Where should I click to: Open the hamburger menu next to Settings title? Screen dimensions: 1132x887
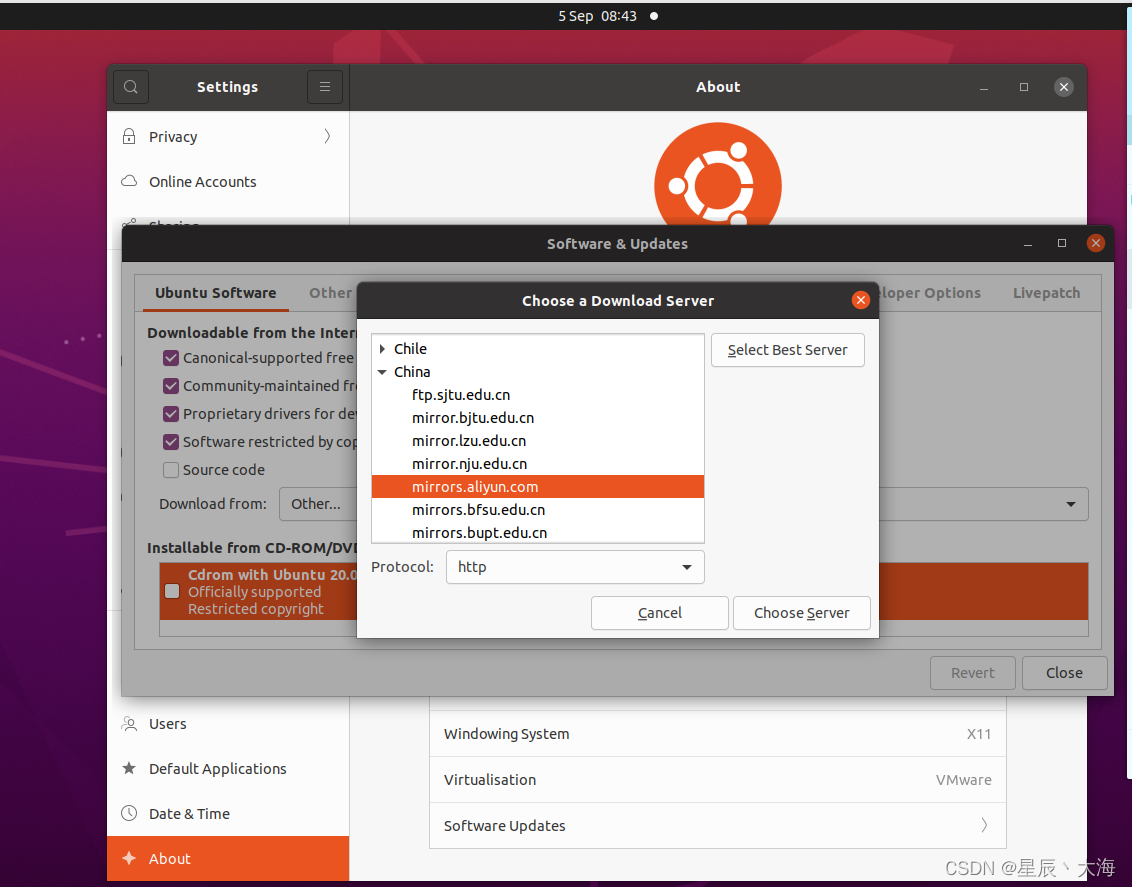click(324, 87)
